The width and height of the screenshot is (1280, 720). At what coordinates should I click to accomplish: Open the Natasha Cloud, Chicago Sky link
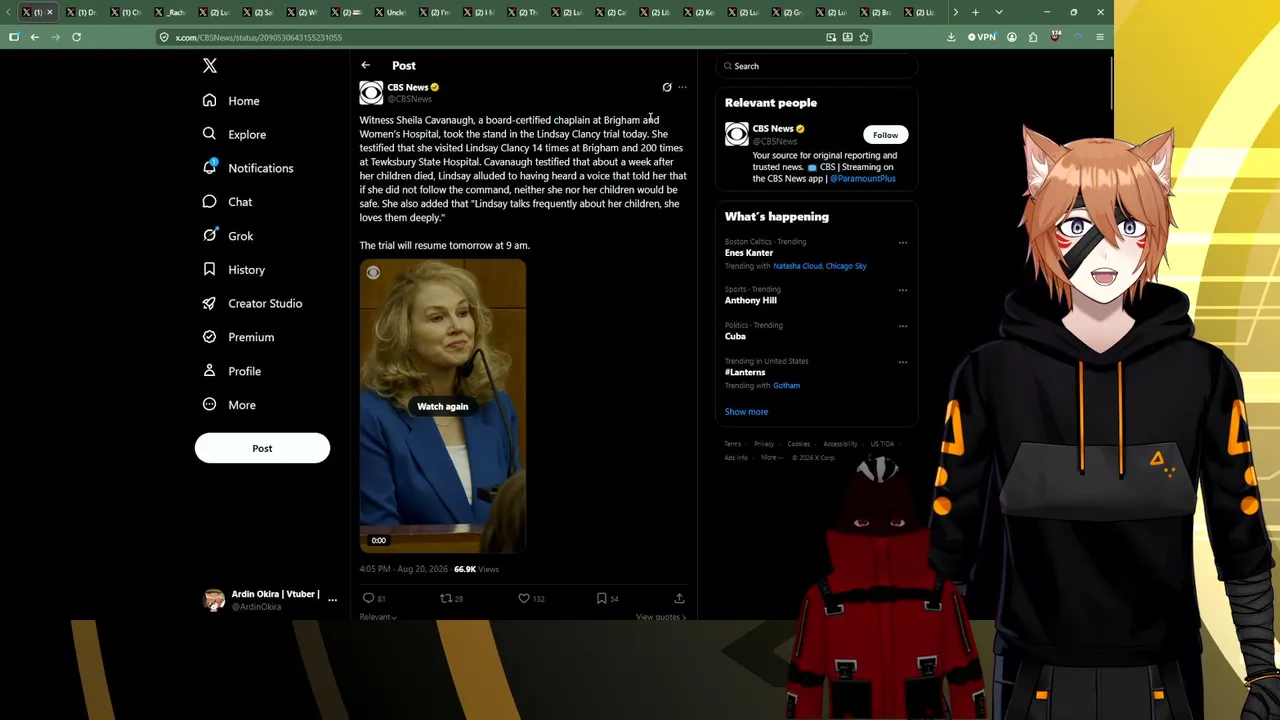[820, 266]
